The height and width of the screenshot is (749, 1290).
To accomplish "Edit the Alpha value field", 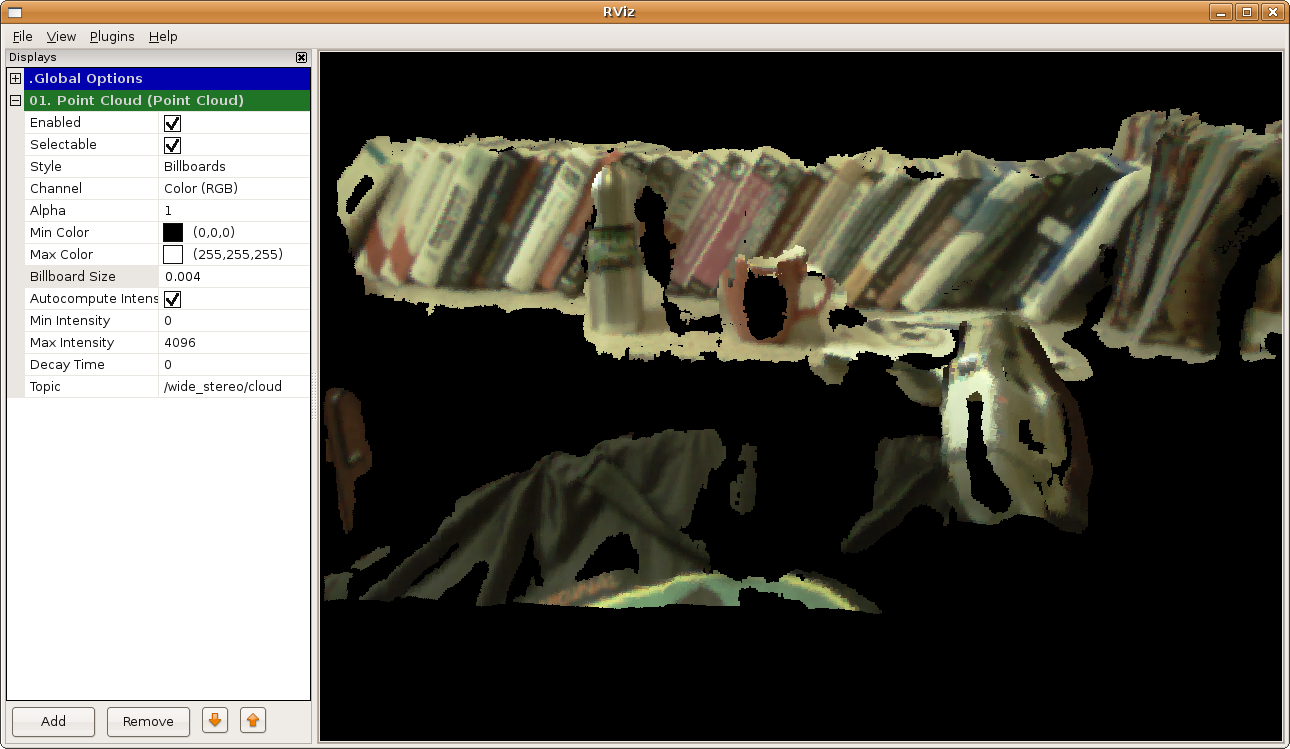I will (235, 210).
